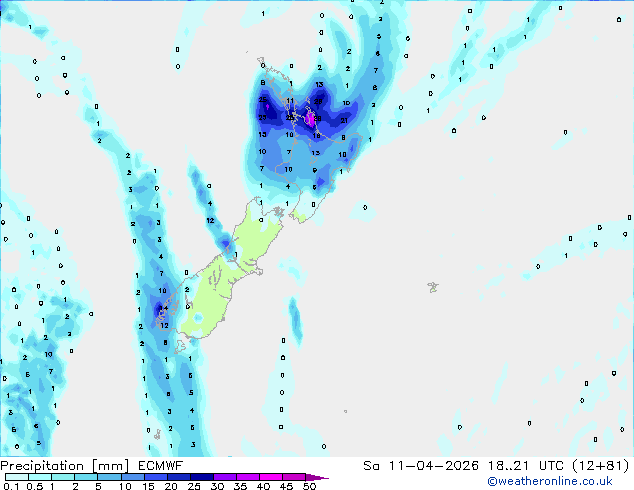The width and height of the screenshot is (634, 490).
Task: Click the legend value label '25'
Action: click(194, 486)
